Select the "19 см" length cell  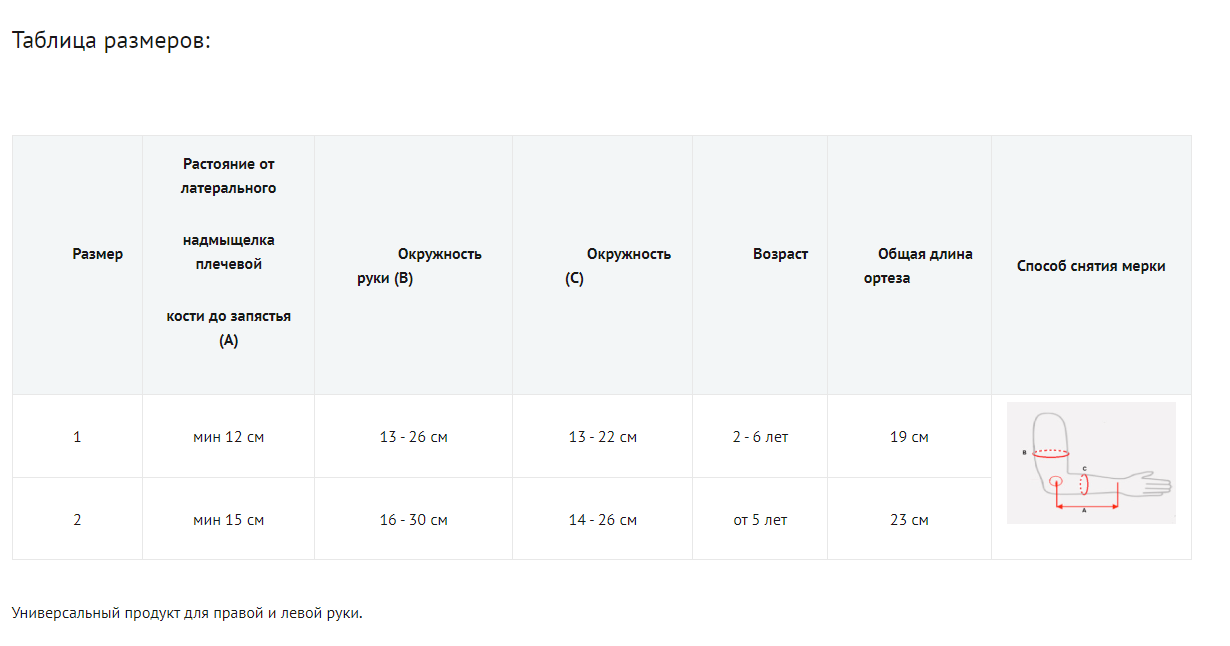(909, 437)
